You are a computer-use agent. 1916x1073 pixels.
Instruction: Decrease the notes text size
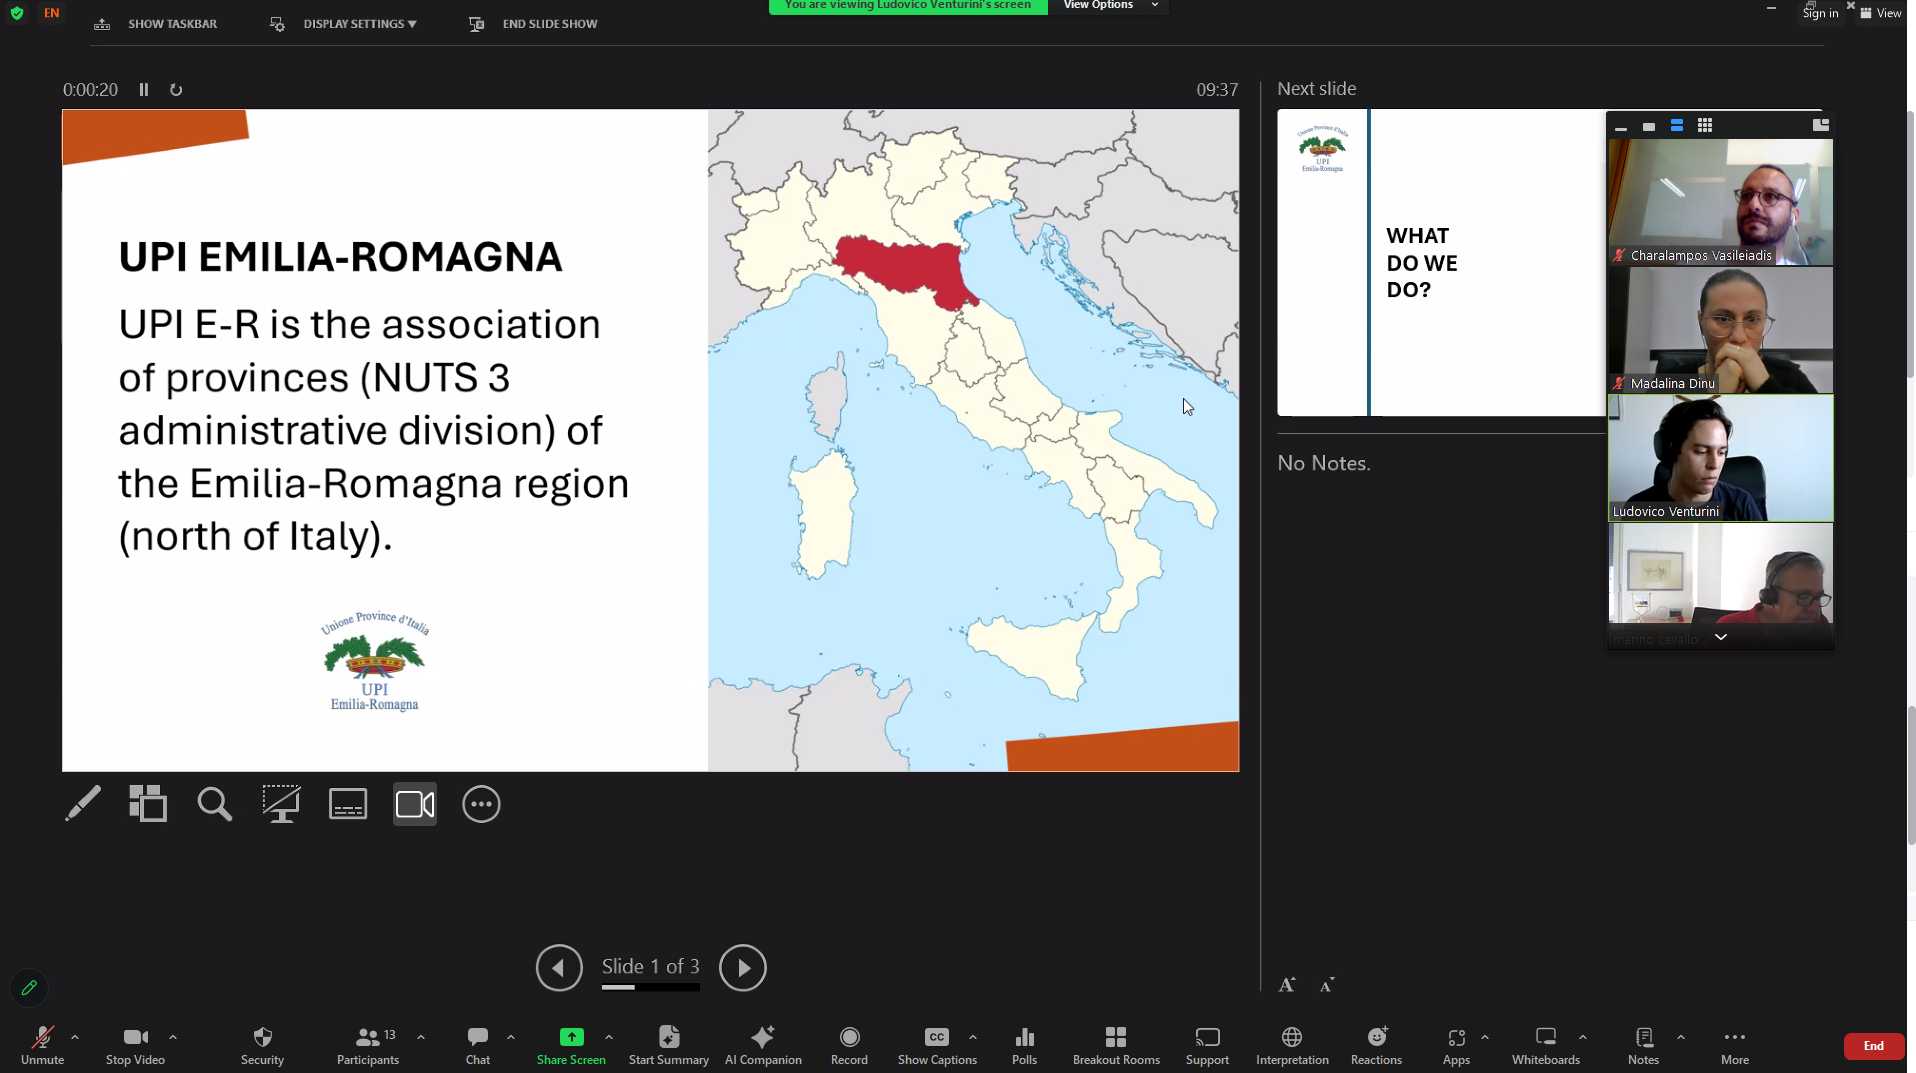click(x=1327, y=985)
